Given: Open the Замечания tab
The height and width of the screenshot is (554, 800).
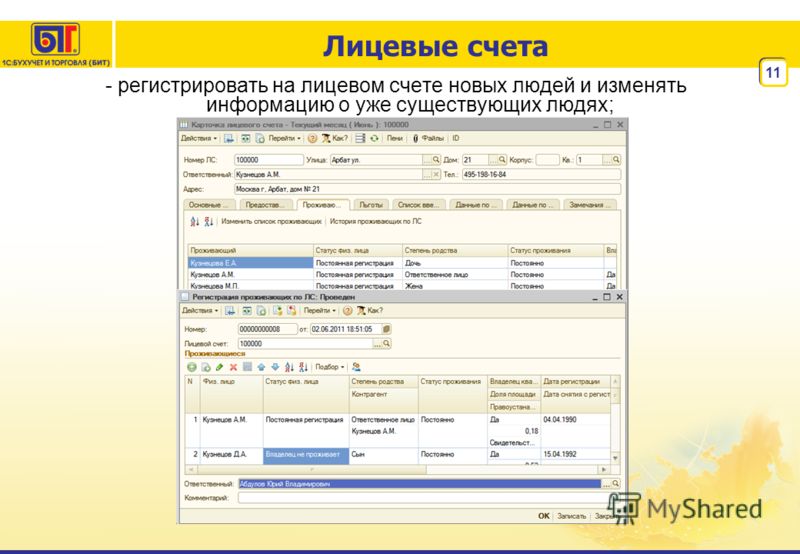Looking at the screenshot, I should [x=589, y=205].
